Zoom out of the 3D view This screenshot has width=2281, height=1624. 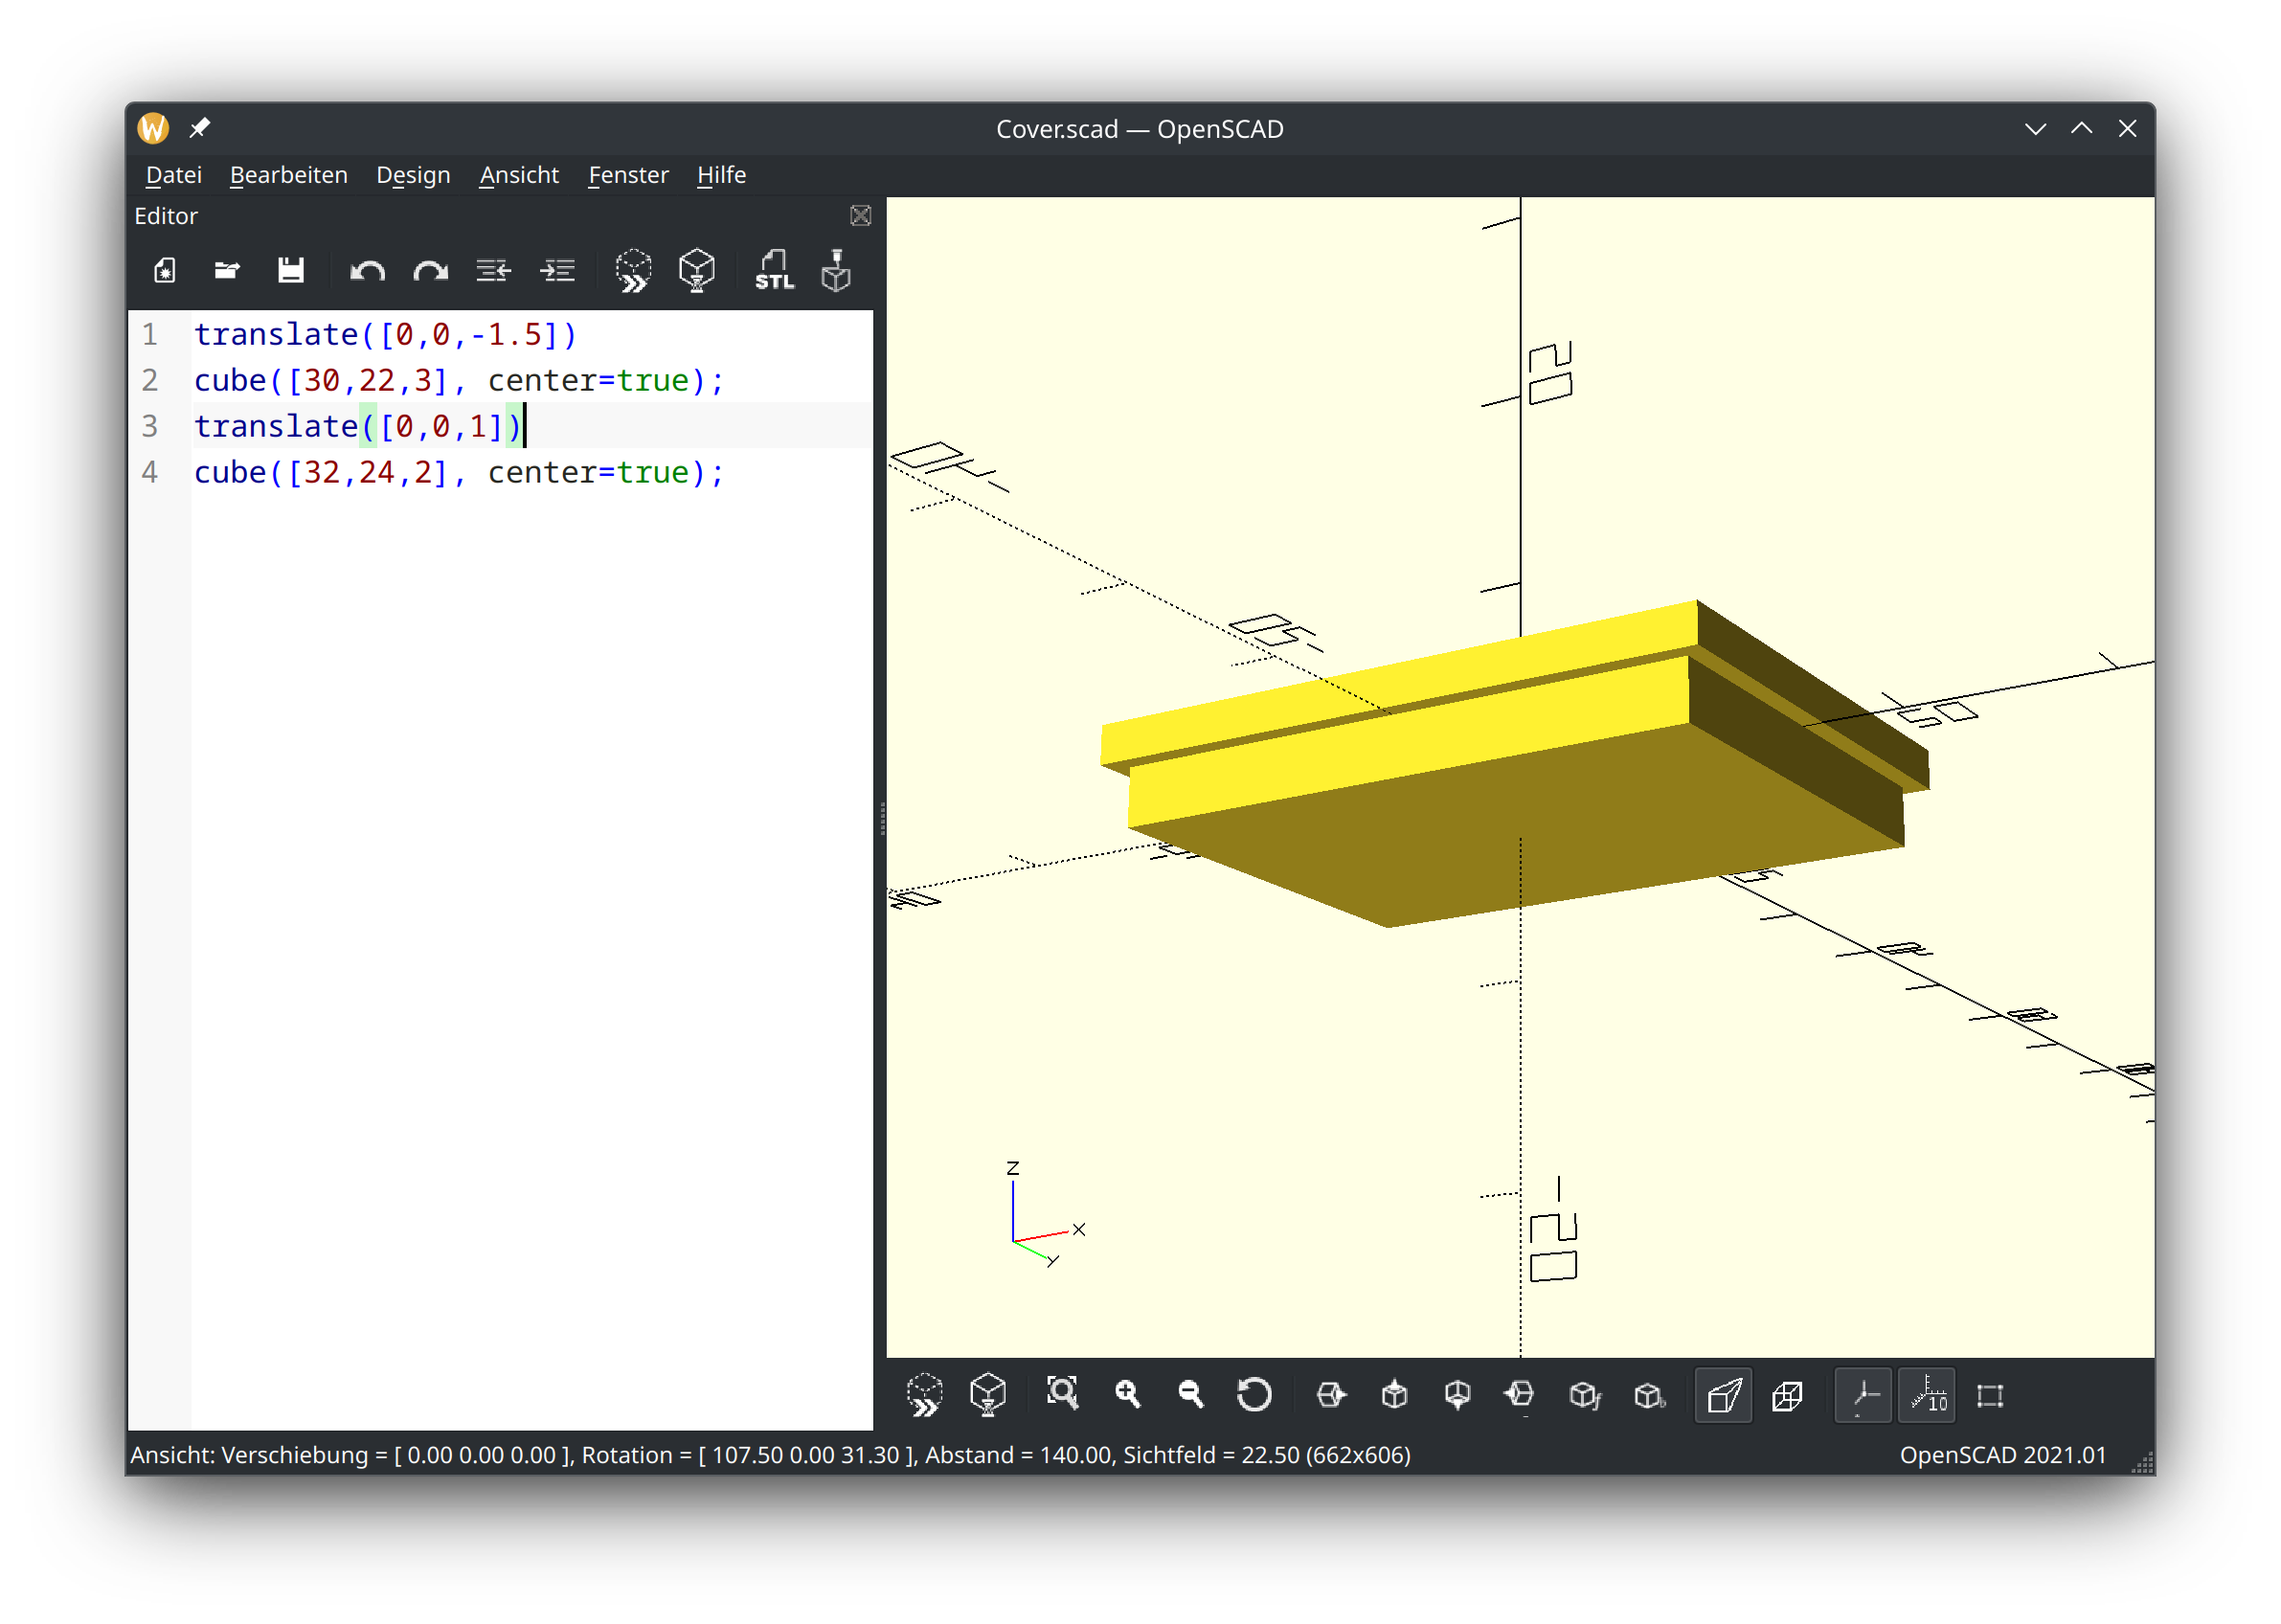click(x=1191, y=1396)
